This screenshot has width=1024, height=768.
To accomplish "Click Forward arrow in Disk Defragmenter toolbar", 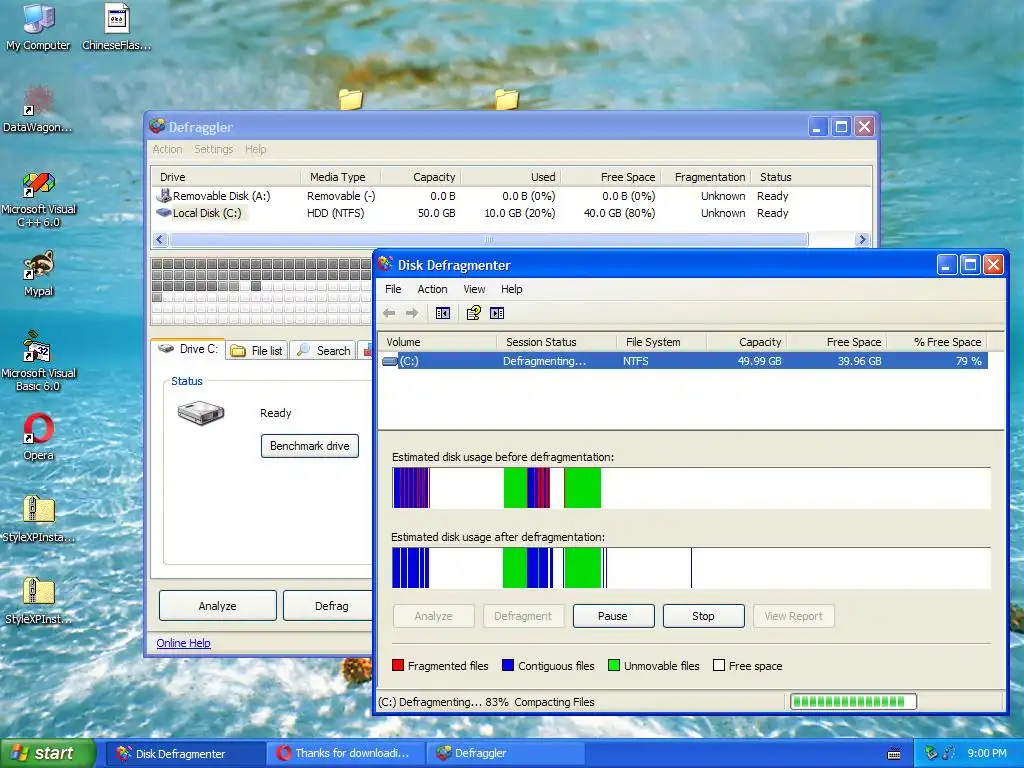I will [411, 313].
